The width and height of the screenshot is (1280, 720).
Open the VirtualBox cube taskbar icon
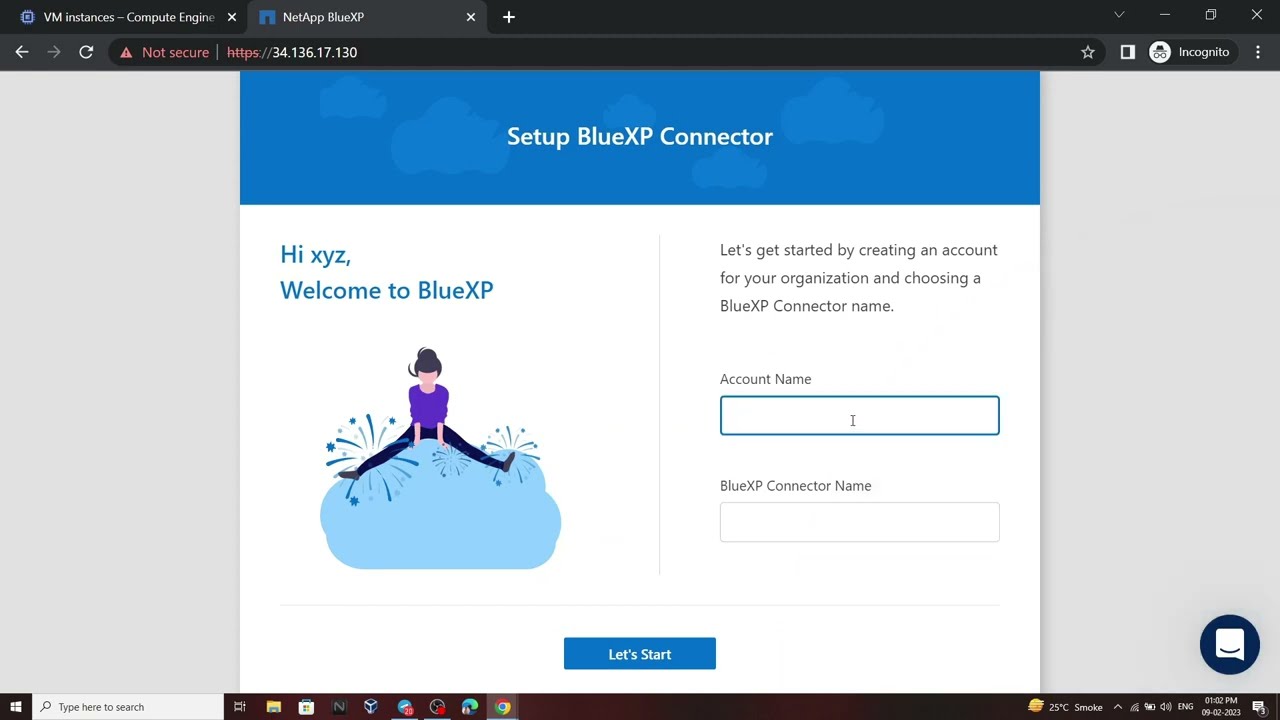(x=371, y=707)
